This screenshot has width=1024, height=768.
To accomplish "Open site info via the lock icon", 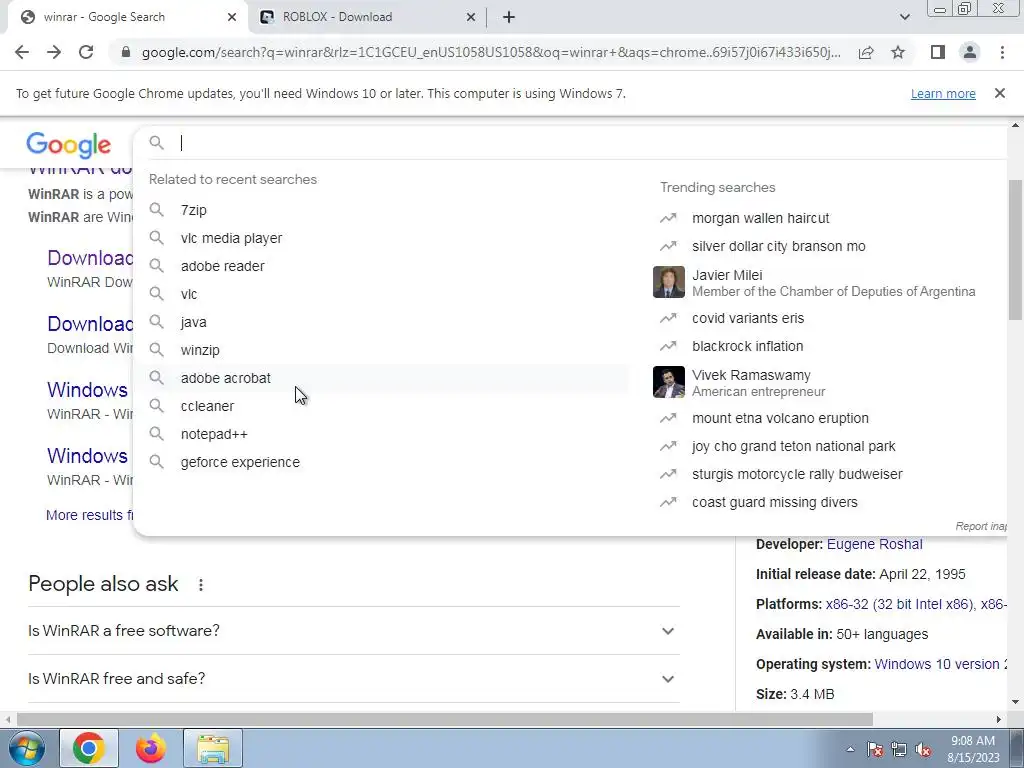I will (x=126, y=52).
